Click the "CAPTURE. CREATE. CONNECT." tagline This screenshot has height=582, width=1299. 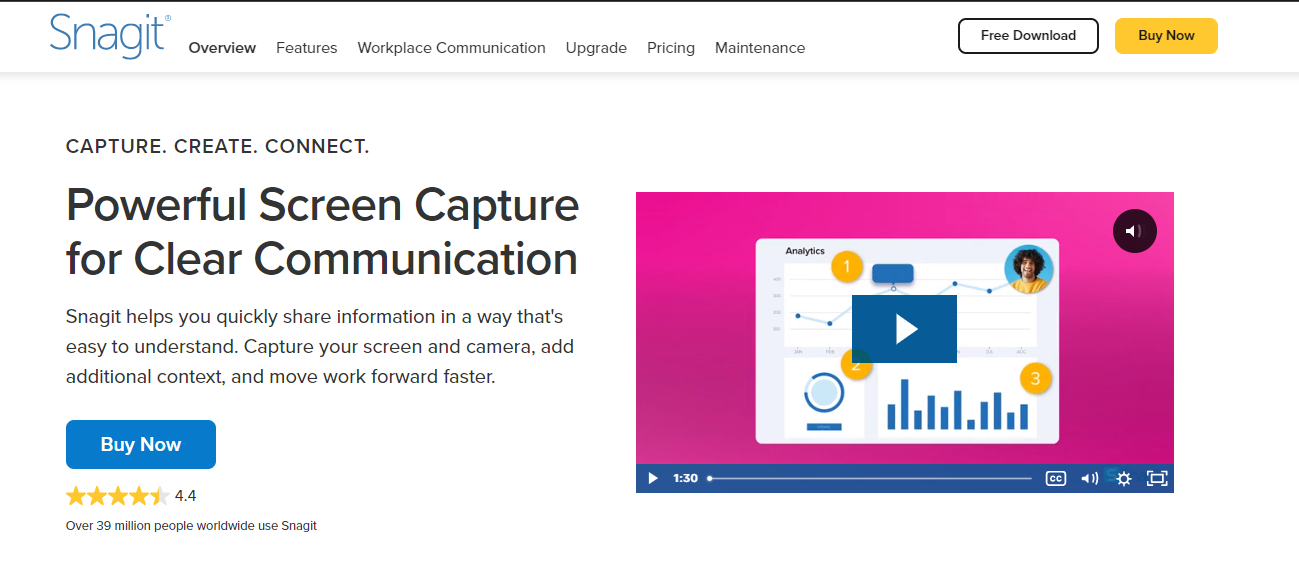coord(218,147)
